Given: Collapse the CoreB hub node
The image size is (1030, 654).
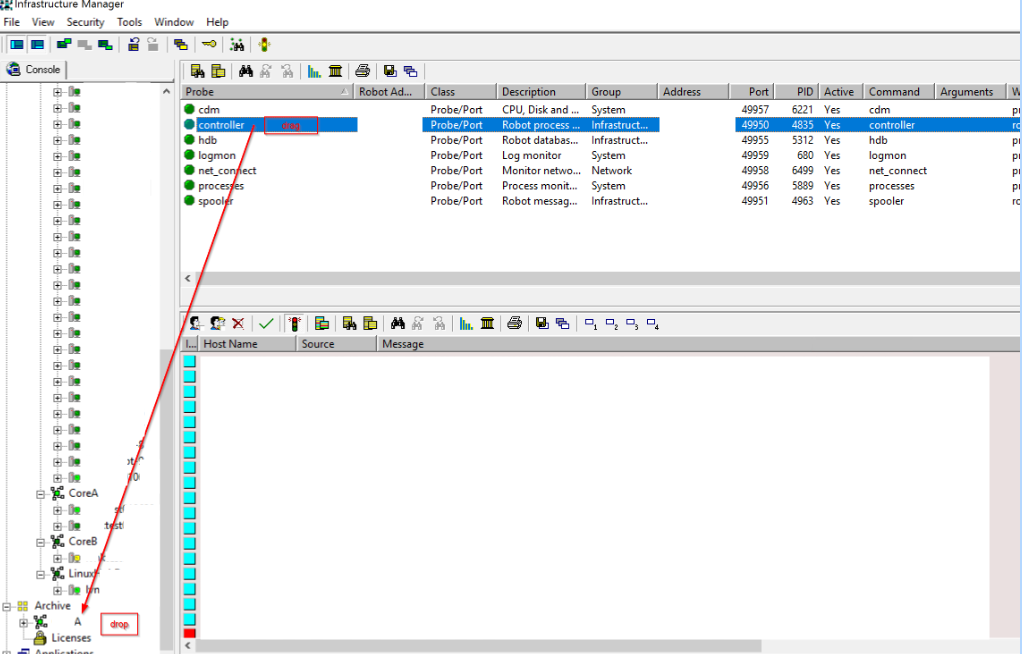Looking at the screenshot, I should (41, 542).
